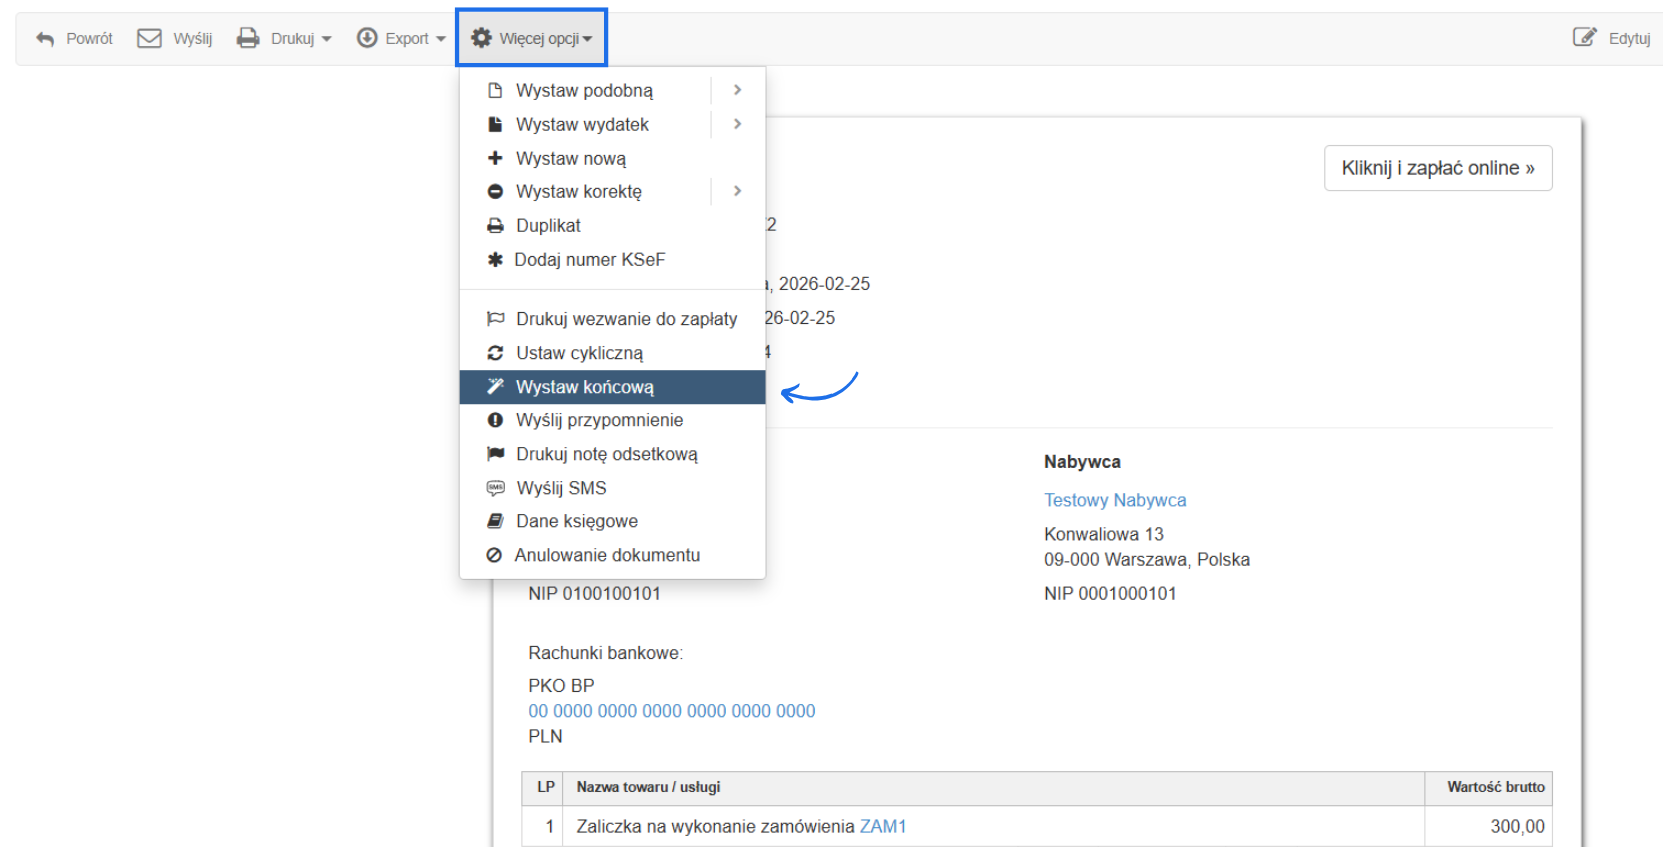Click the Edytuj pencil icon
The height and width of the screenshot is (847, 1663).
(1584, 38)
